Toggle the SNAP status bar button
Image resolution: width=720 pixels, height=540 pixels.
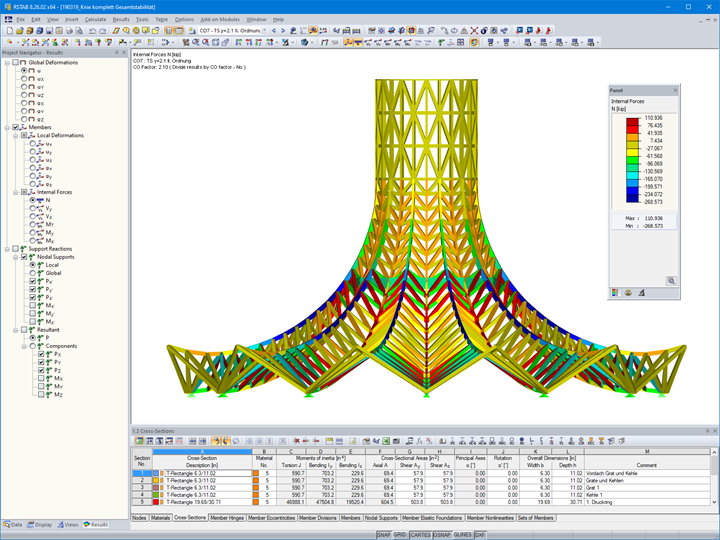pos(383,535)
